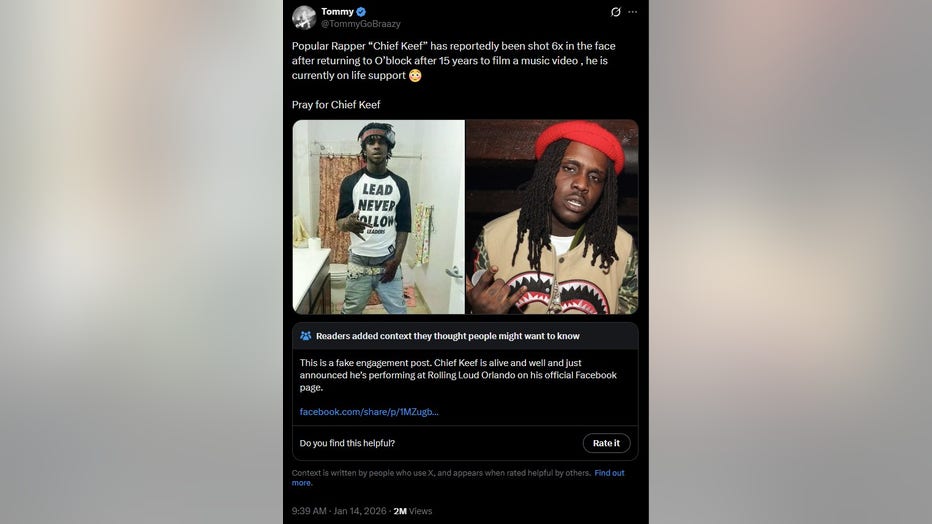Screen dimensions: 932x524
Task: Click the Tommy display name
Action: tap(337, 11)
